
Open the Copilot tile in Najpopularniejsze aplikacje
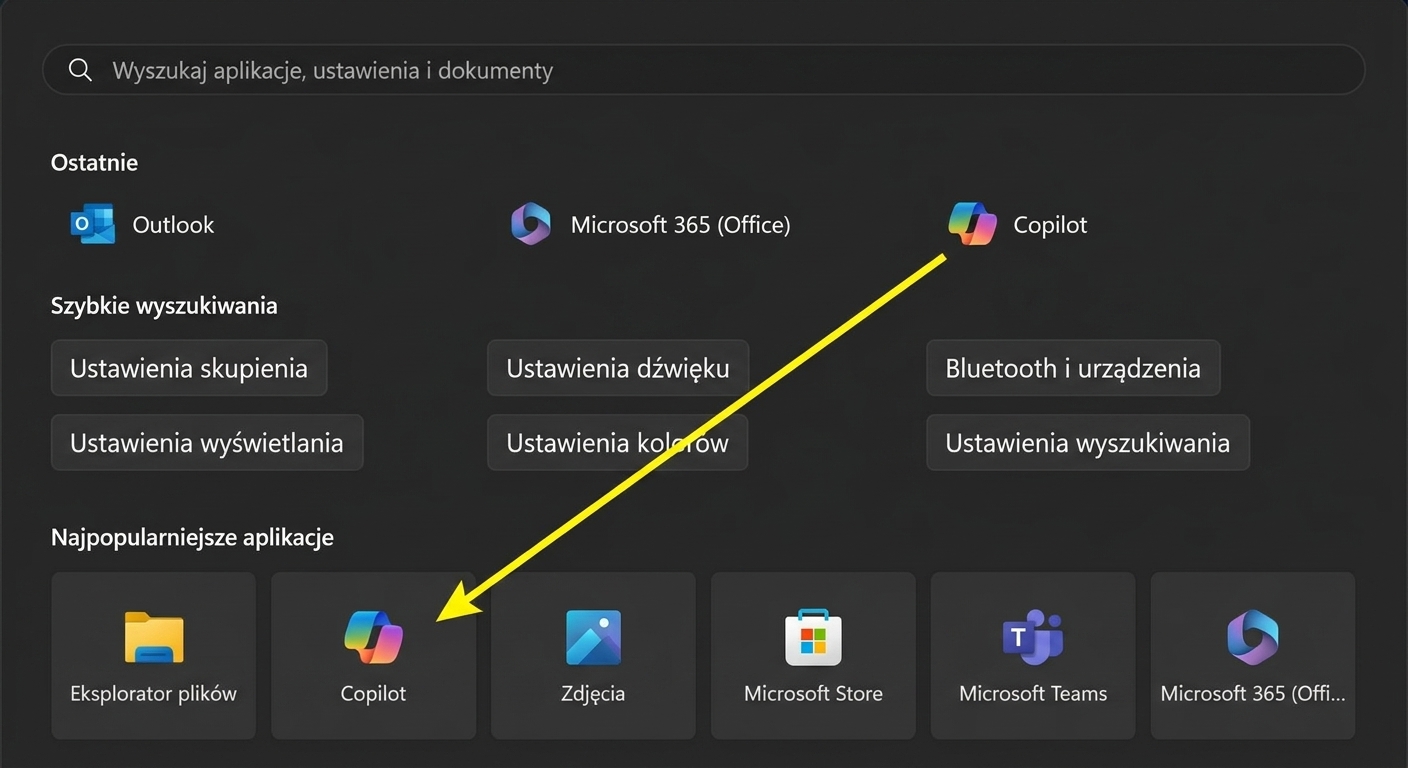pyautogui.click(x=374, y=655)
